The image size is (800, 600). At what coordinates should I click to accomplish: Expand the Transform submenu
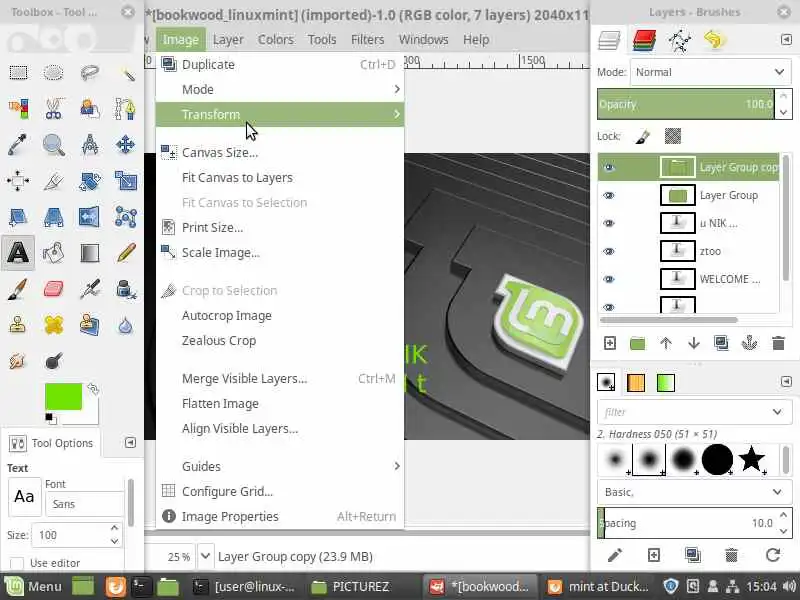click(280, 114)
